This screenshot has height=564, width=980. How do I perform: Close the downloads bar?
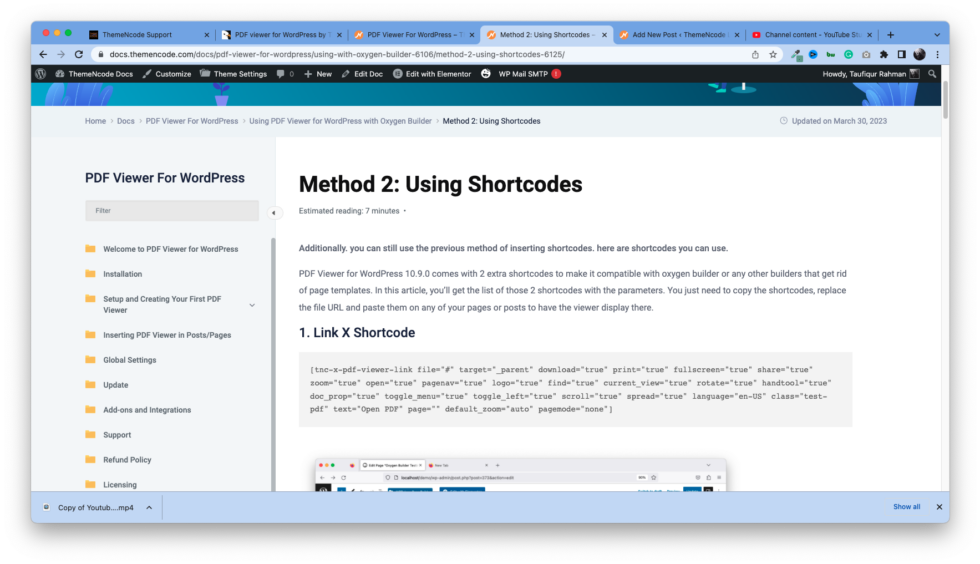tap(939, 507)
